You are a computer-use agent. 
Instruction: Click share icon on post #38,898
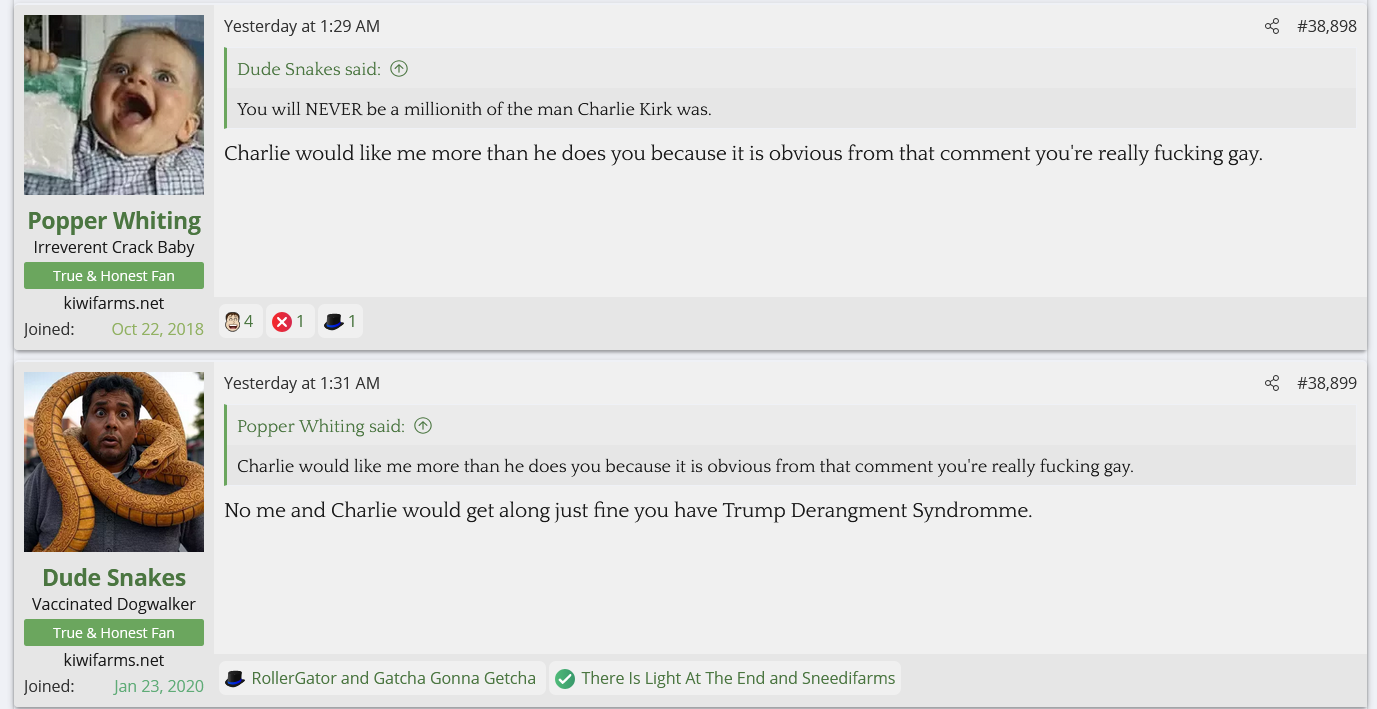(1271, 27)
